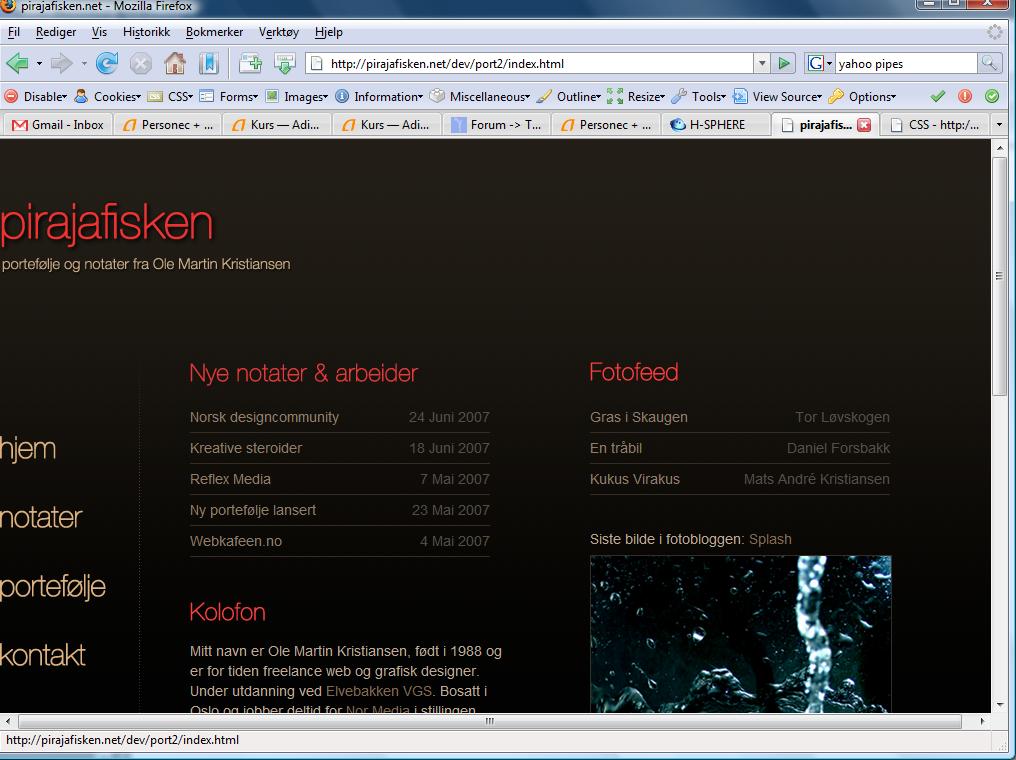Open the bookmarks sidebar icon
Screen dimensions: 1016x760
(x=209, y=63)
